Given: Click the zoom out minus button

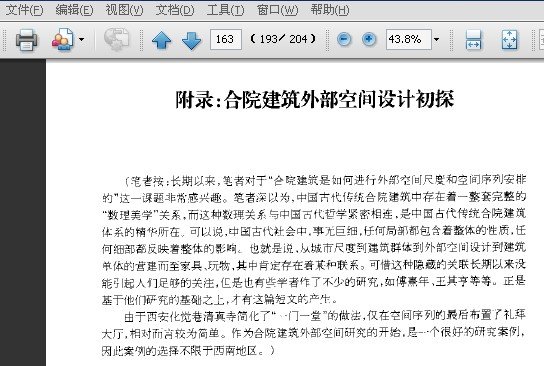Looking at the screenshot, I should (344, 39).
